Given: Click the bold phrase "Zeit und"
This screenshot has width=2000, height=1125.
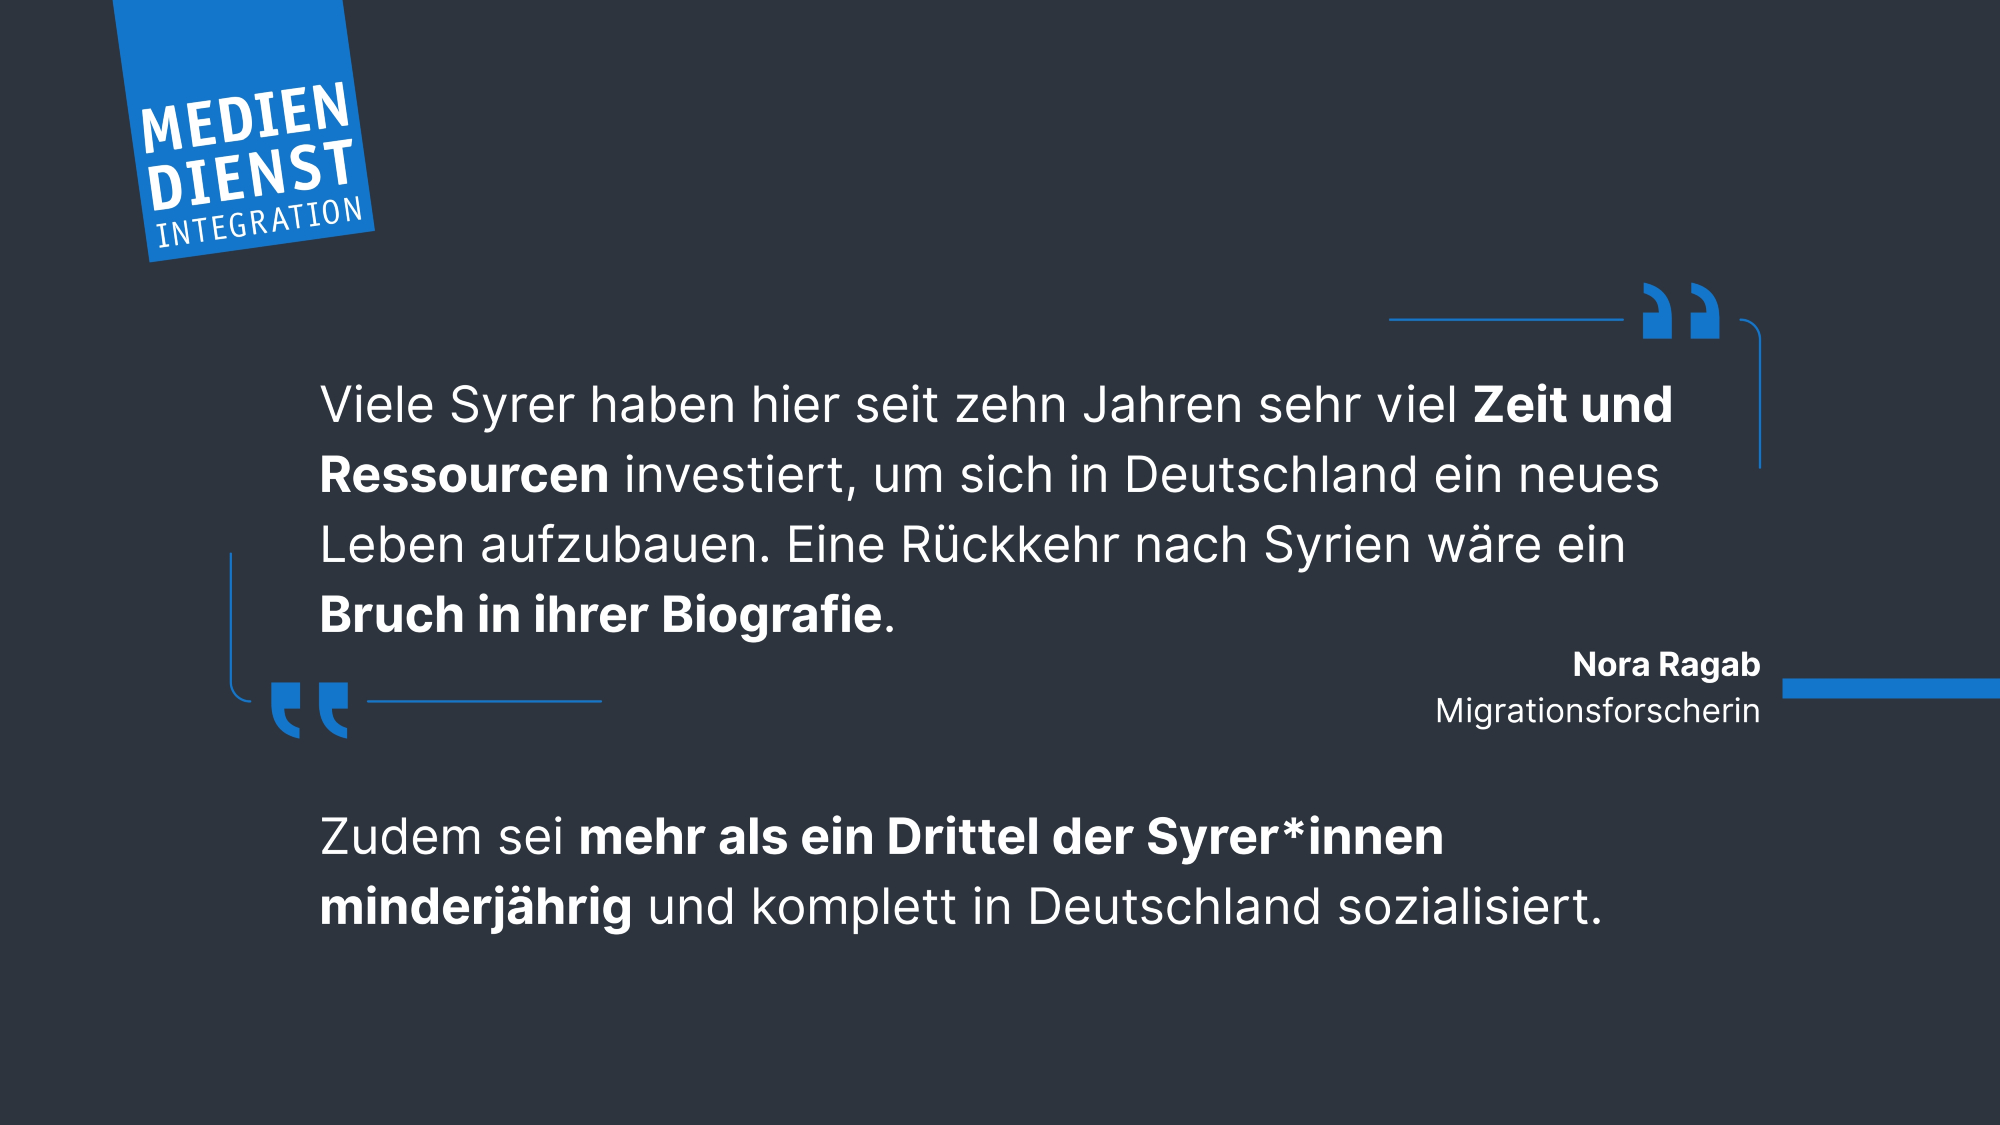Looking at the screenshot, I should 1572,405.
